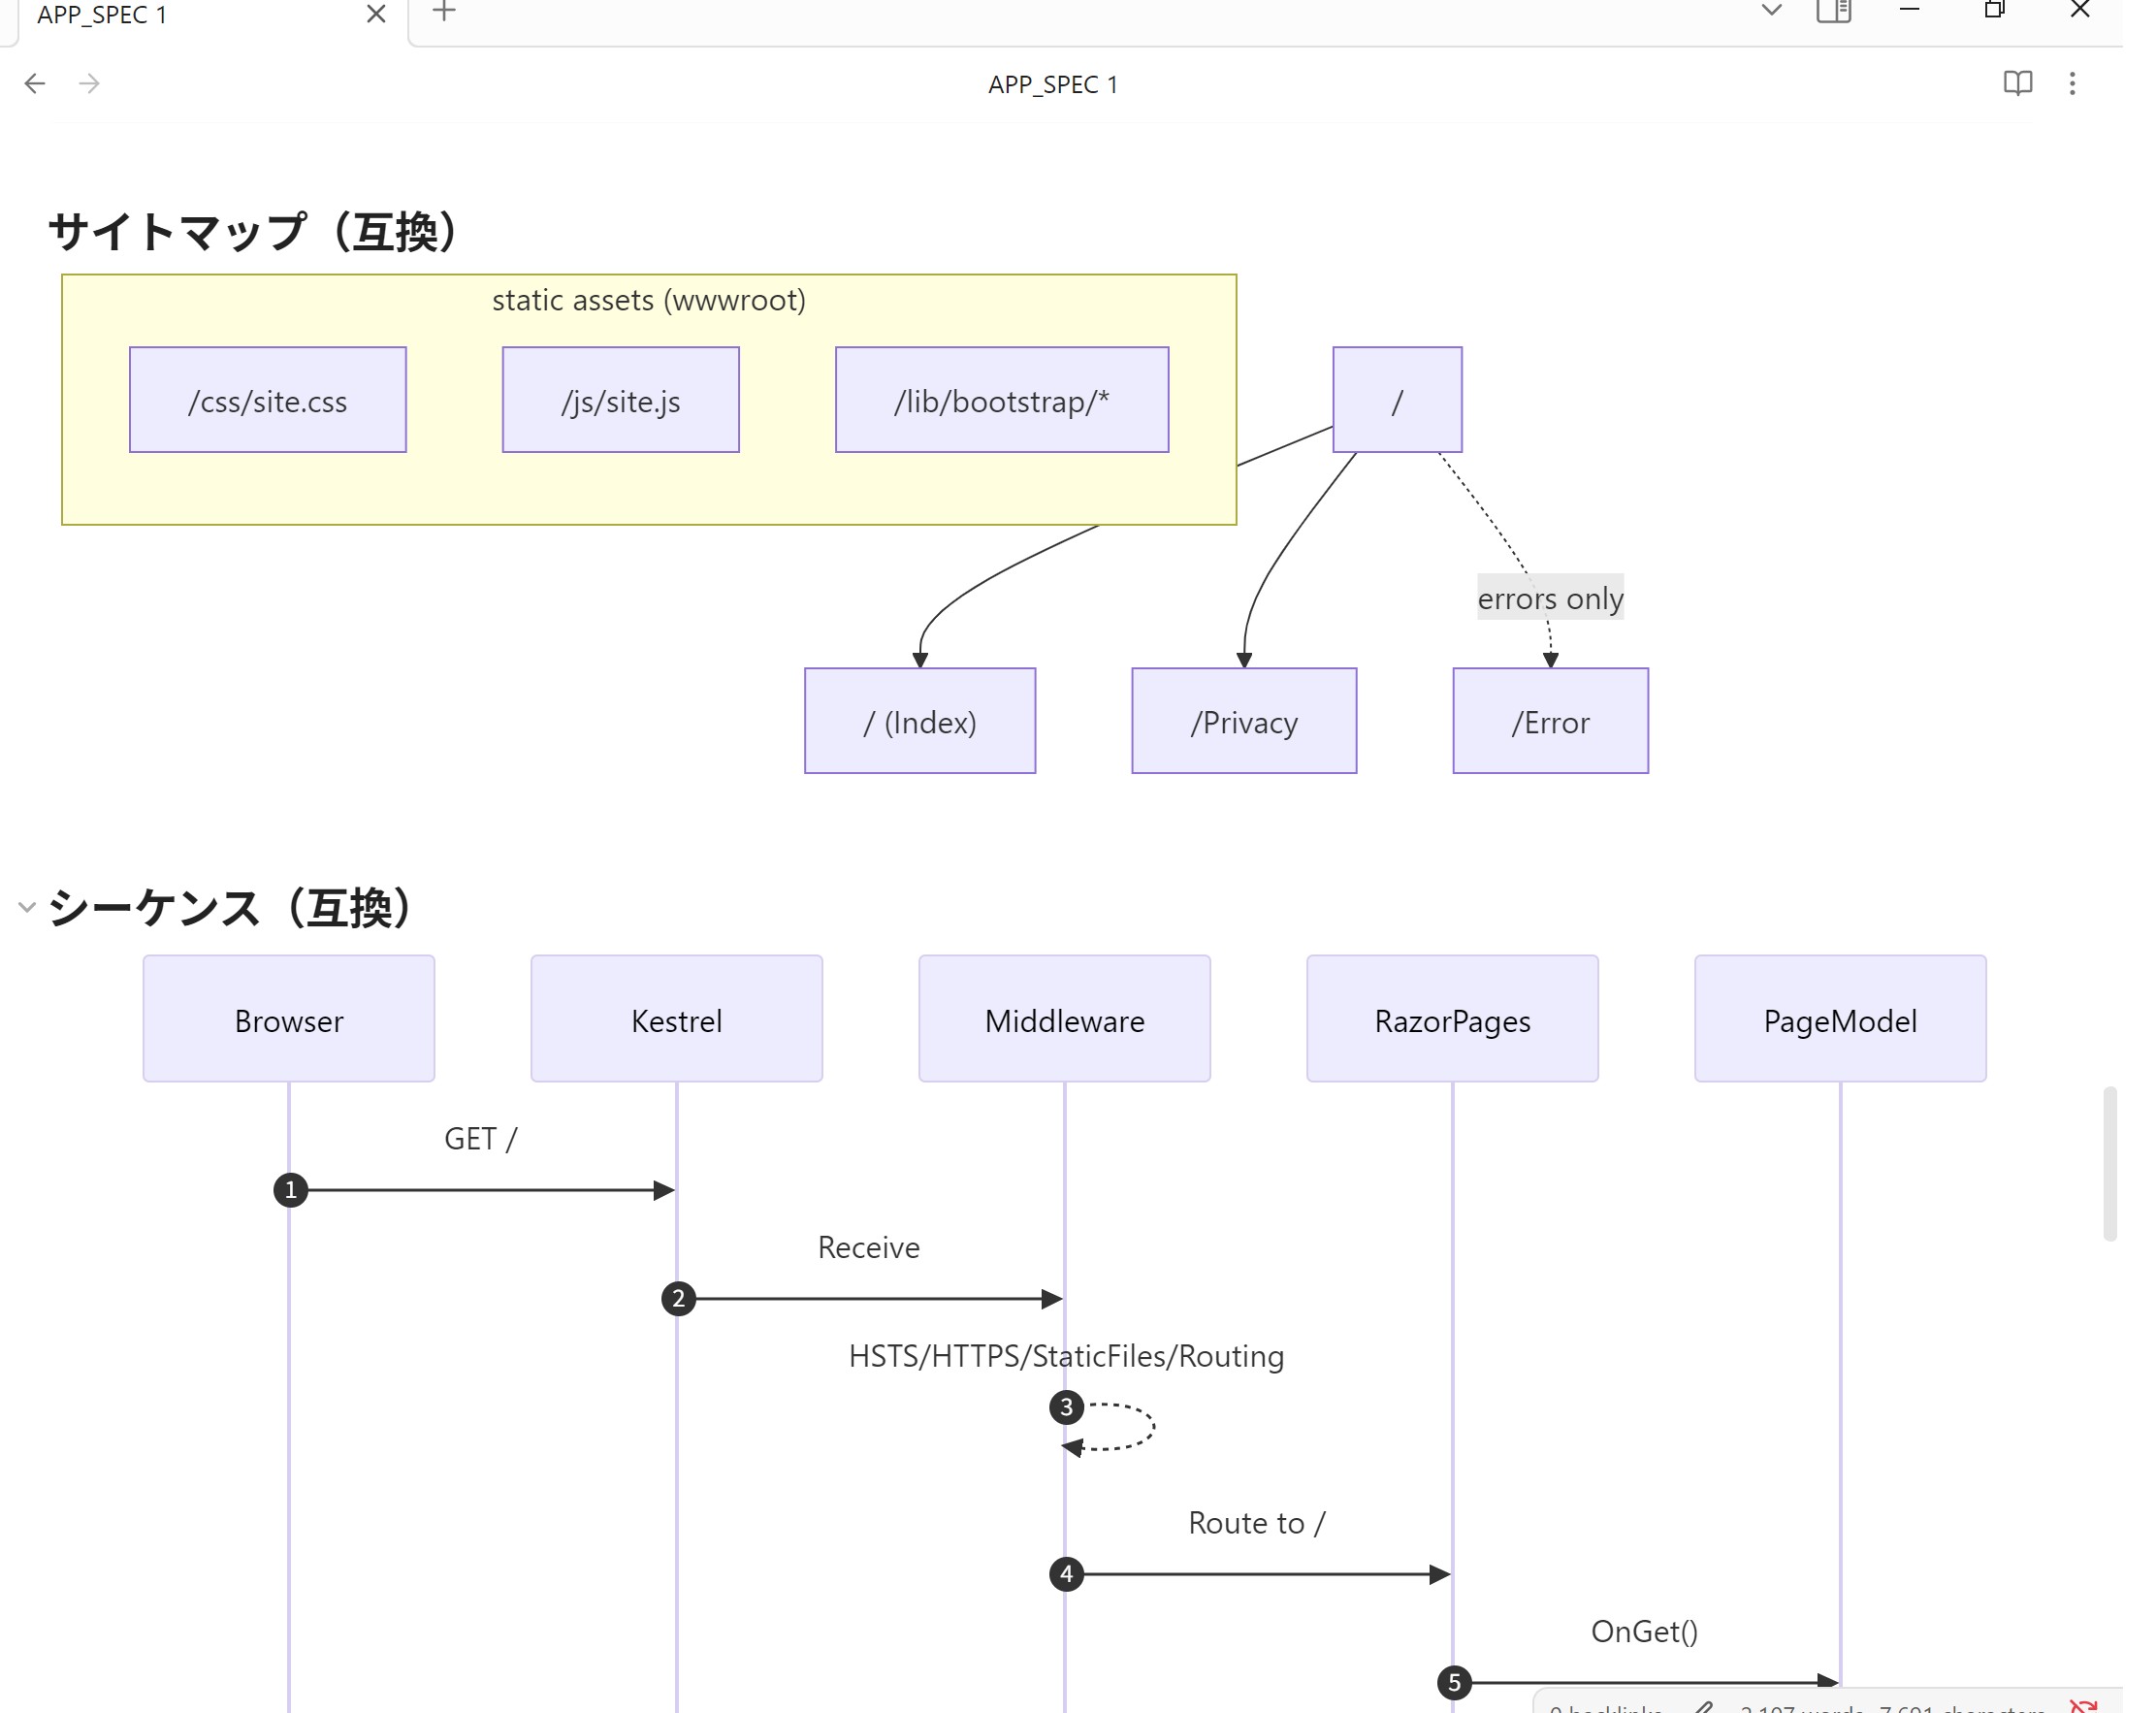The image size is (2156, 1713).
Task: Close the APP_SPEC 1 tab
Action: coord(376,14)
